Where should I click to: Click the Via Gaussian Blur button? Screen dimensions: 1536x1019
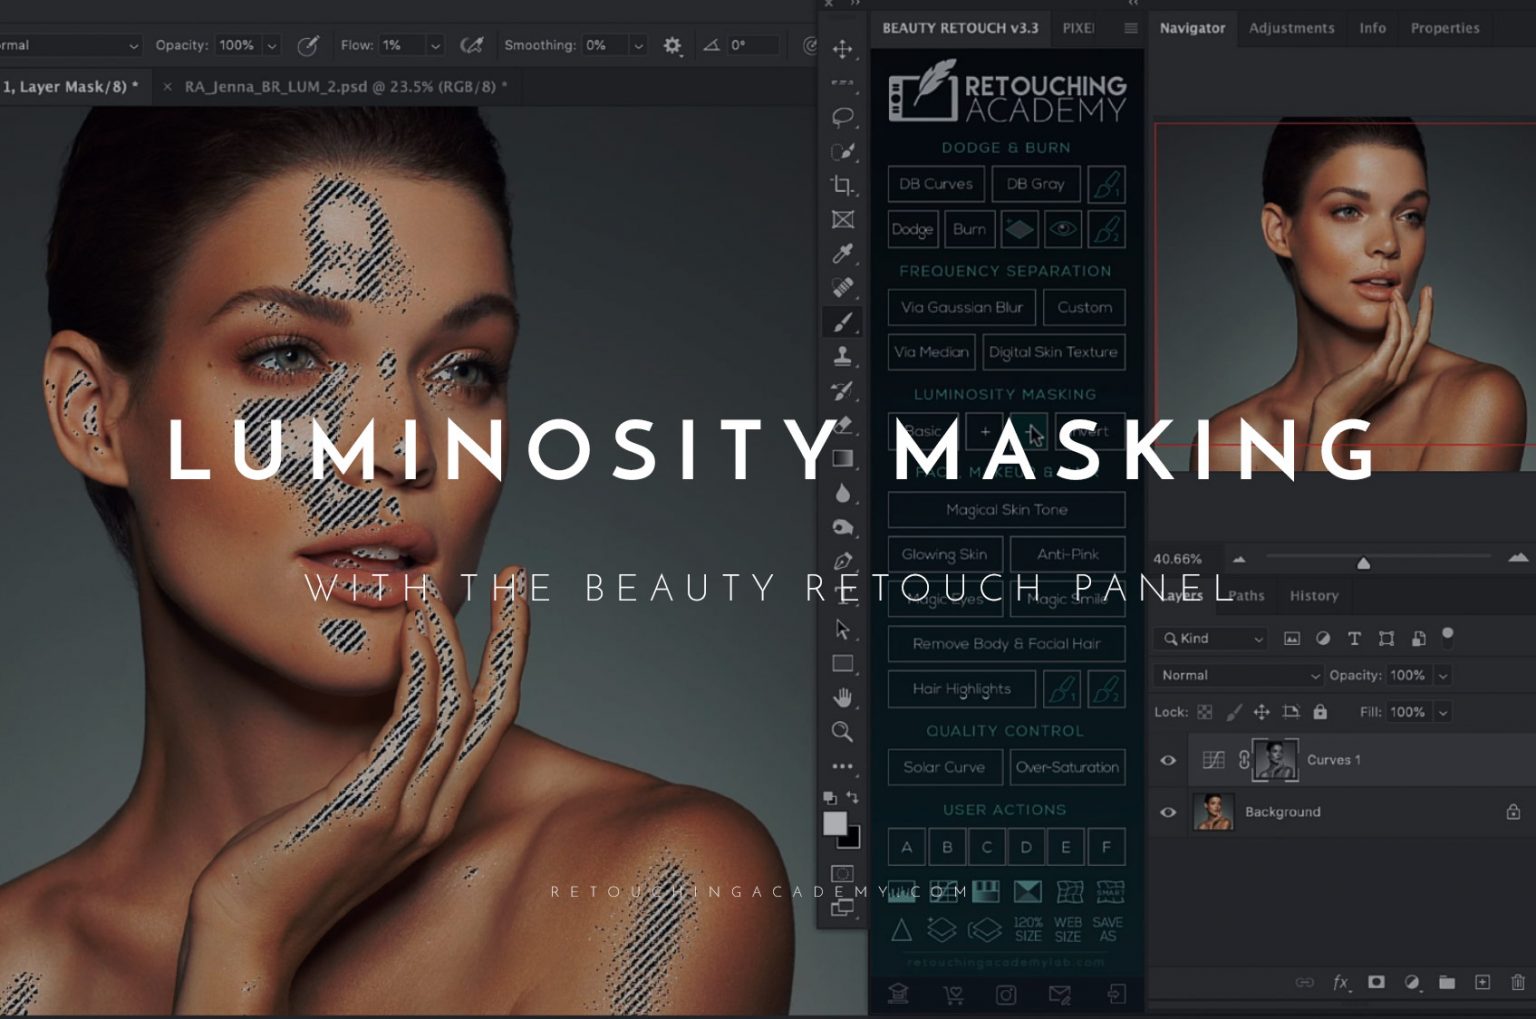click(960, 307)
